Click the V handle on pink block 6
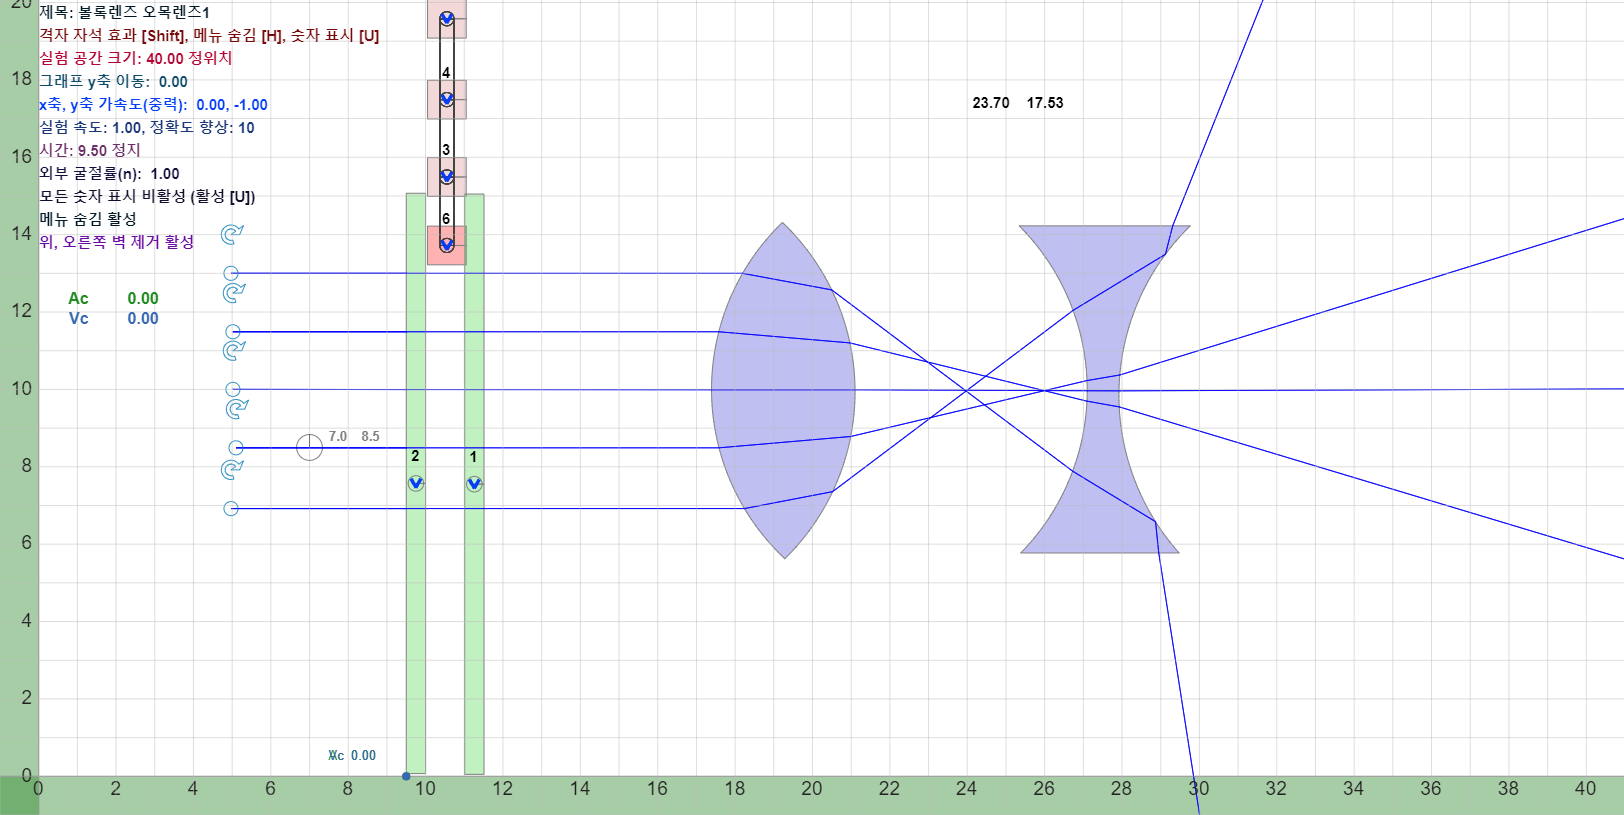Screen dimensions: 1624x815 [447, 244]
